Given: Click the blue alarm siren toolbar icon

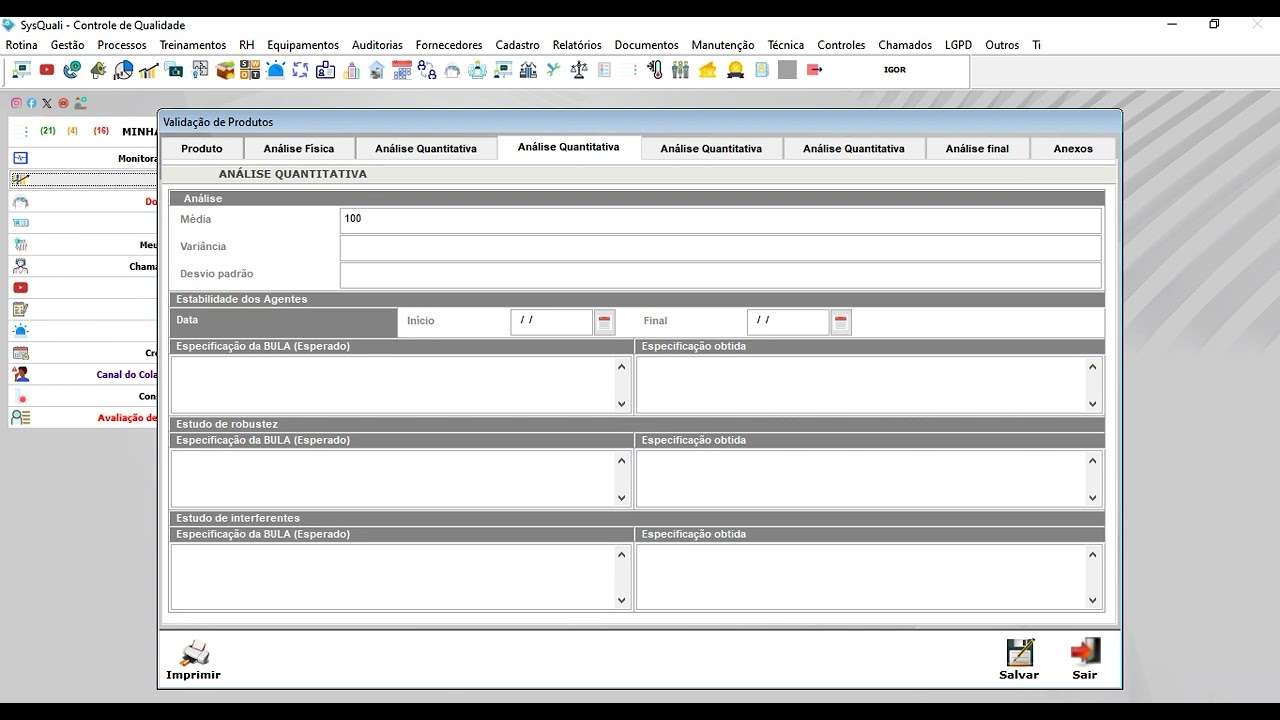Looking at the screenshot, I should point(276,70).
